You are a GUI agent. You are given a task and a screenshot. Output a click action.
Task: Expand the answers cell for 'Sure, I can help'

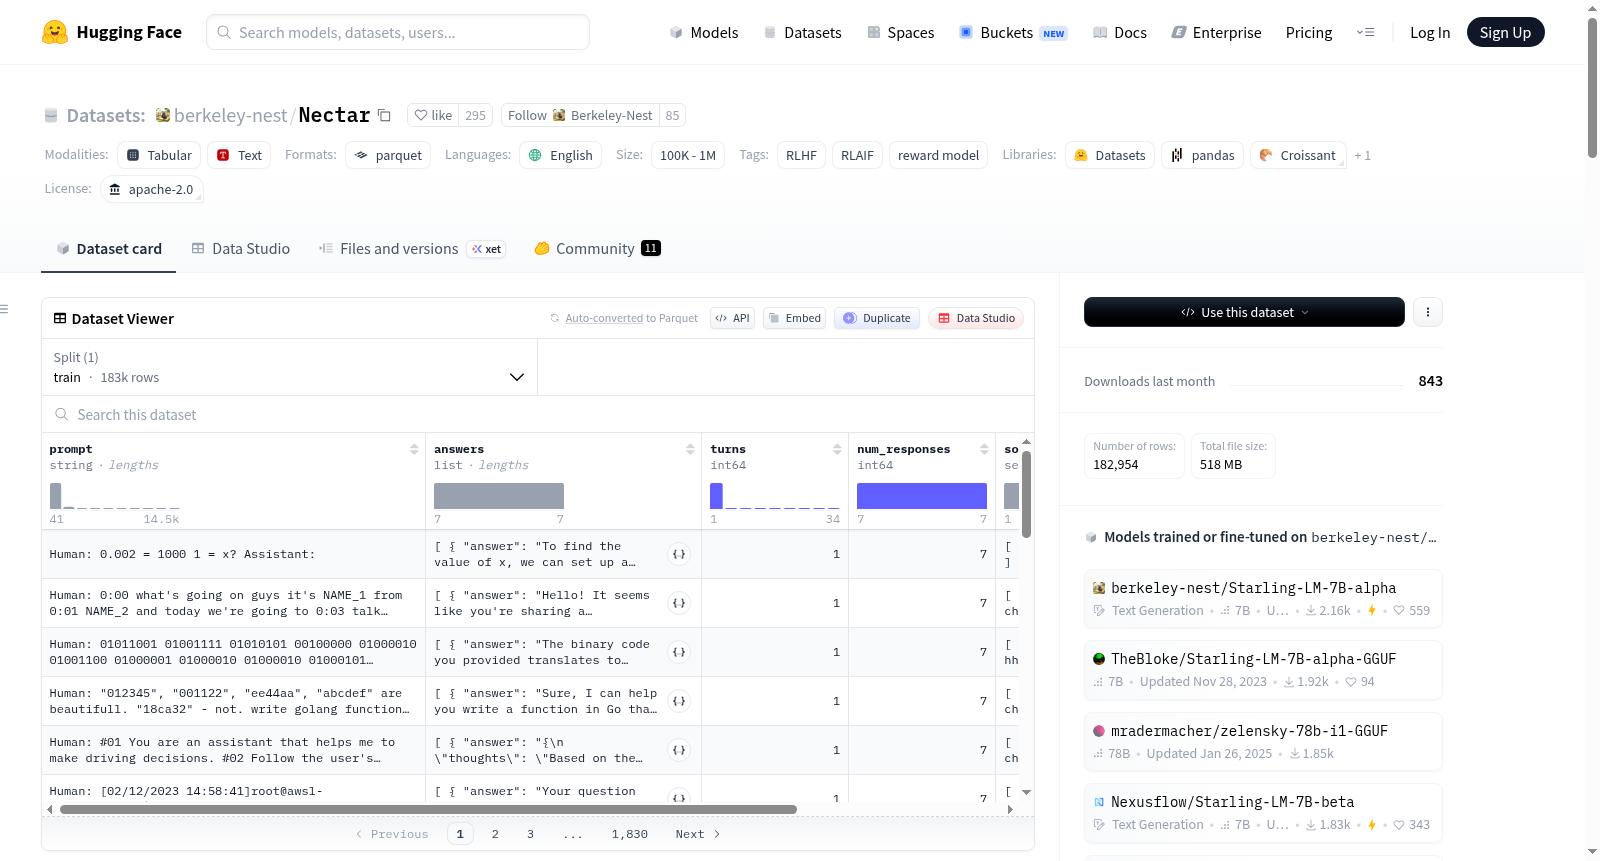(679, 701)
